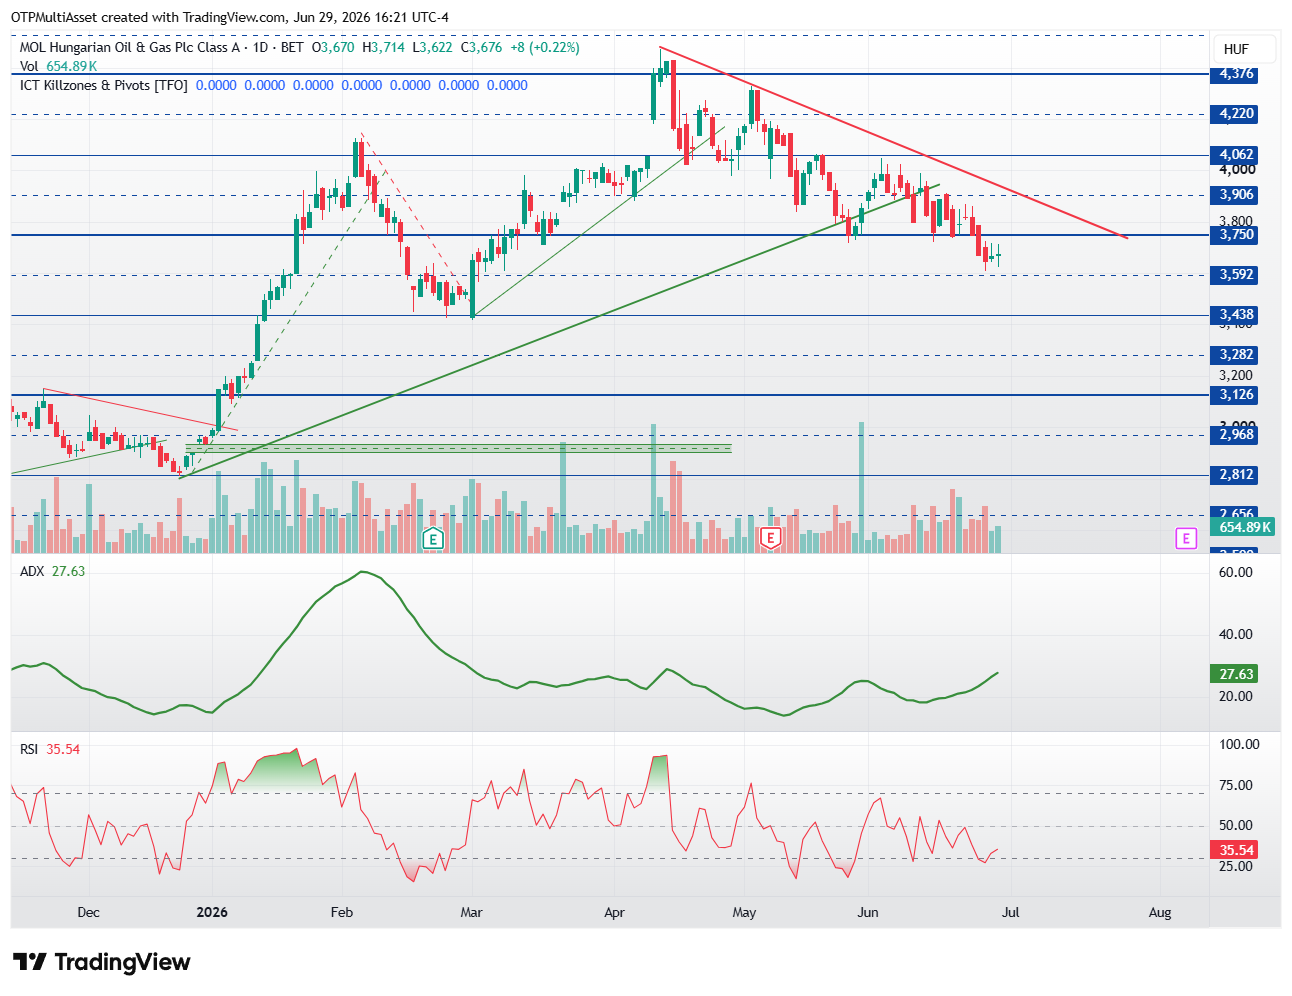Click the purple E upcoming earnings marker
1292x996 pixels.
coord(1185,539)
